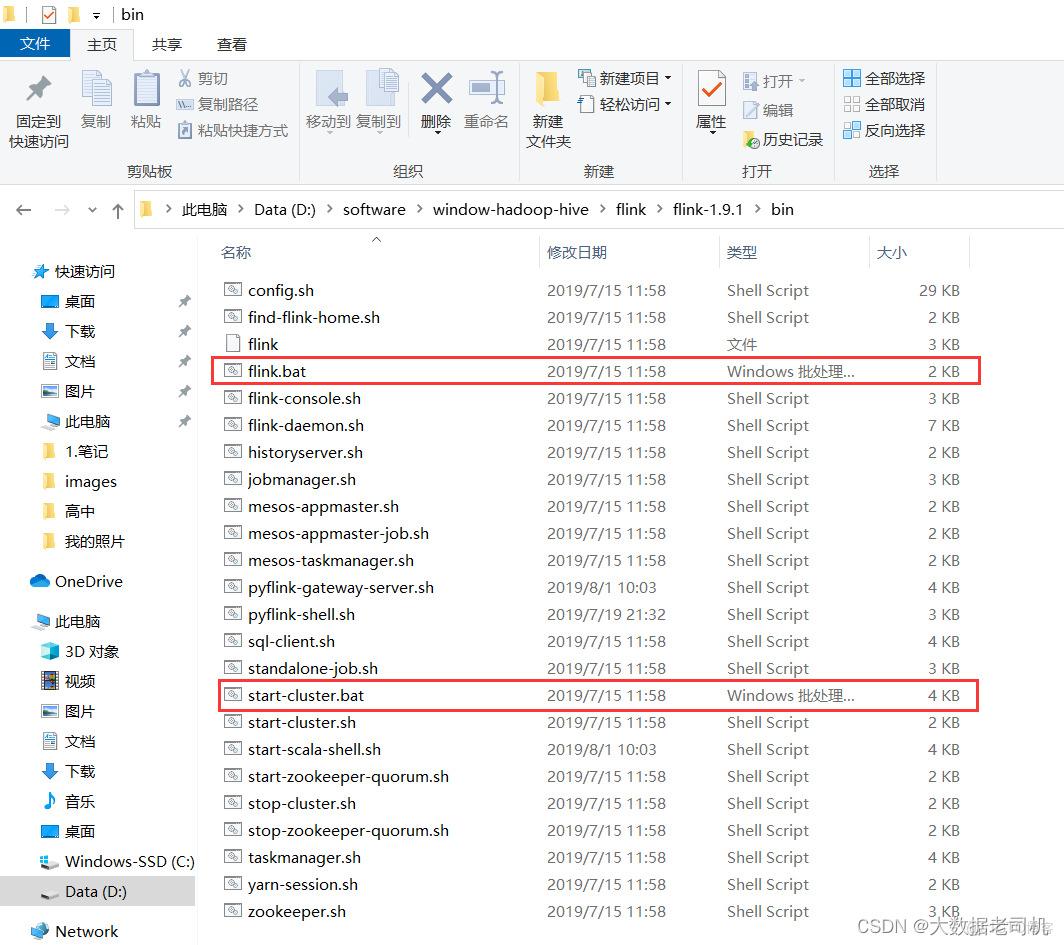Click the 剪切 (Cut) icon

(213, 78)
